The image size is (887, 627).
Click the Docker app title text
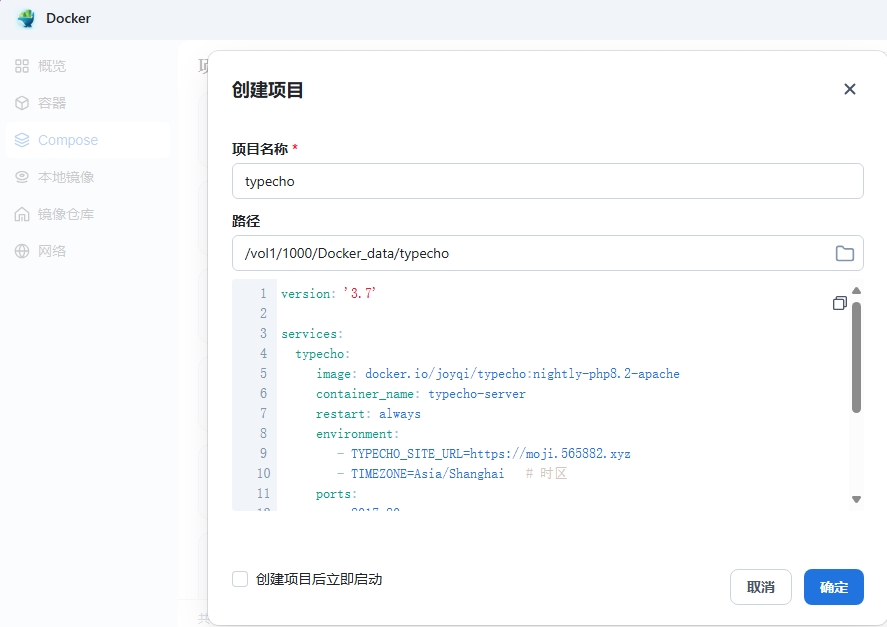[x=68, y=18]
